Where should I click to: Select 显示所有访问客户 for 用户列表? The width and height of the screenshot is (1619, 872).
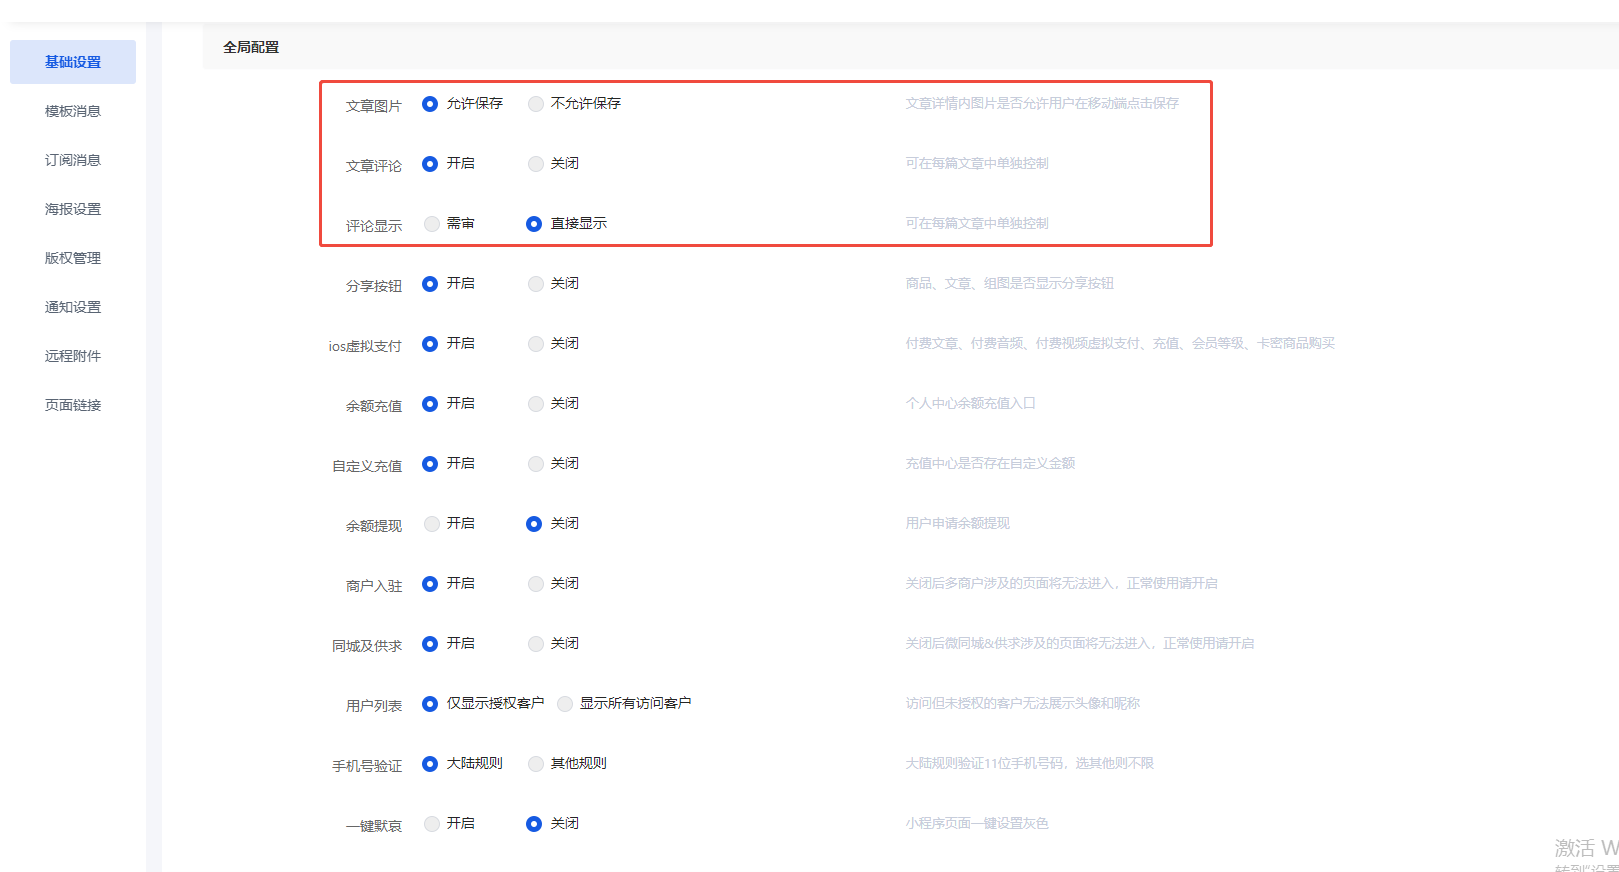566,704
